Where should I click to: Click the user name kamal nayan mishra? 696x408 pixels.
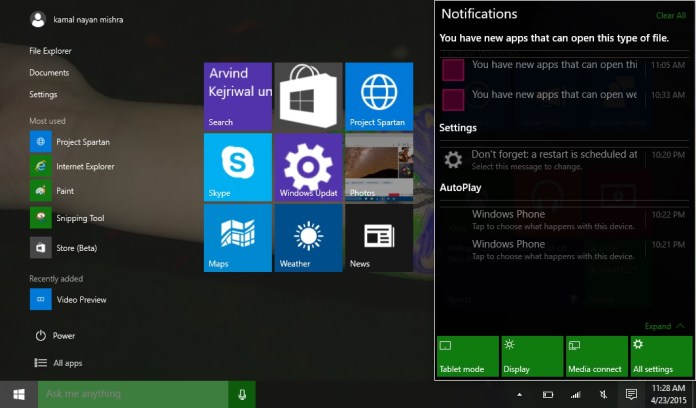coord(88,20)
